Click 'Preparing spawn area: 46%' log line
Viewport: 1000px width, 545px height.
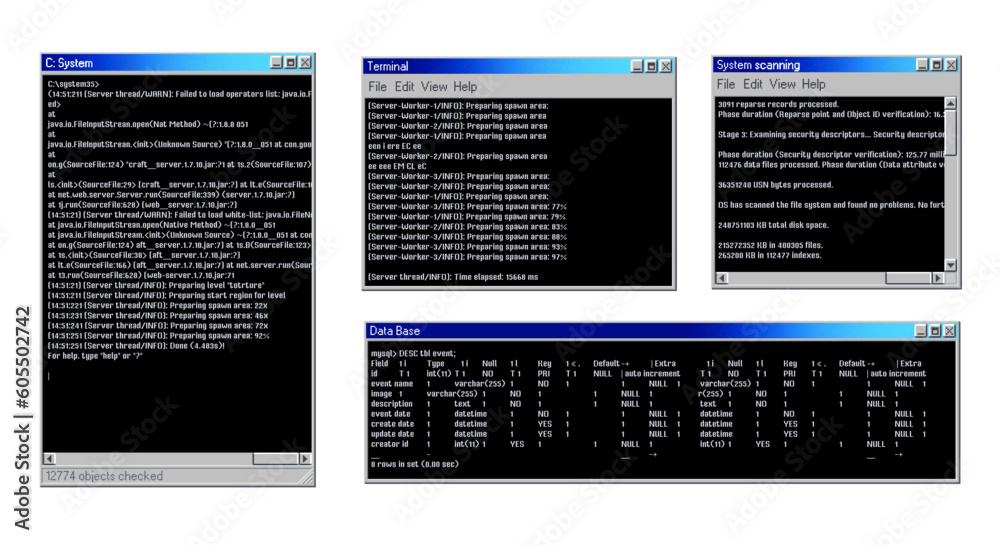coord(158,316)
